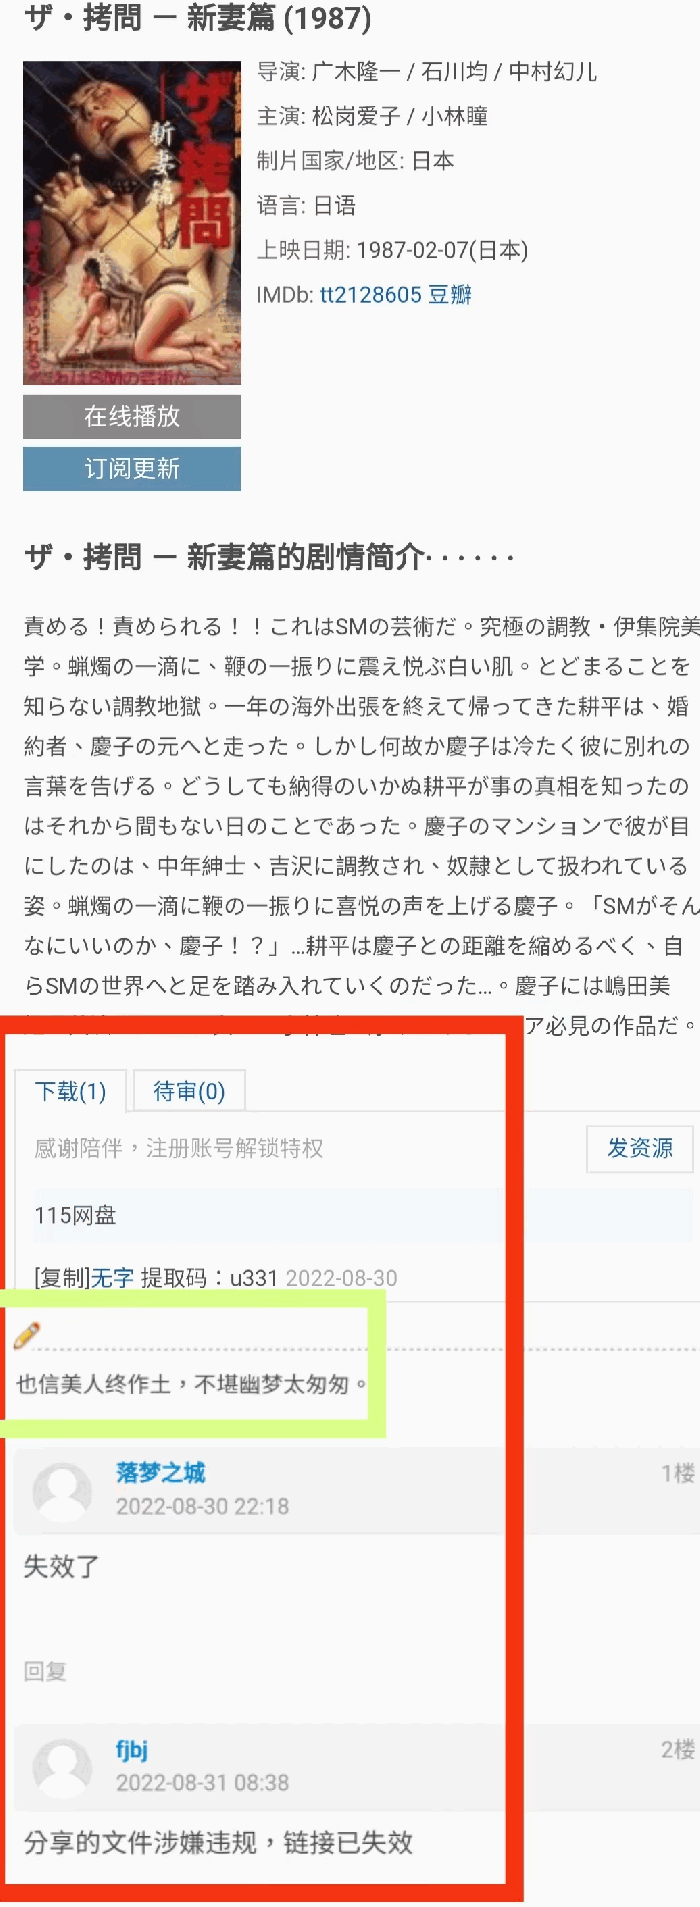Click 在线播放 button
The image size is (700, 1907).
132,416
